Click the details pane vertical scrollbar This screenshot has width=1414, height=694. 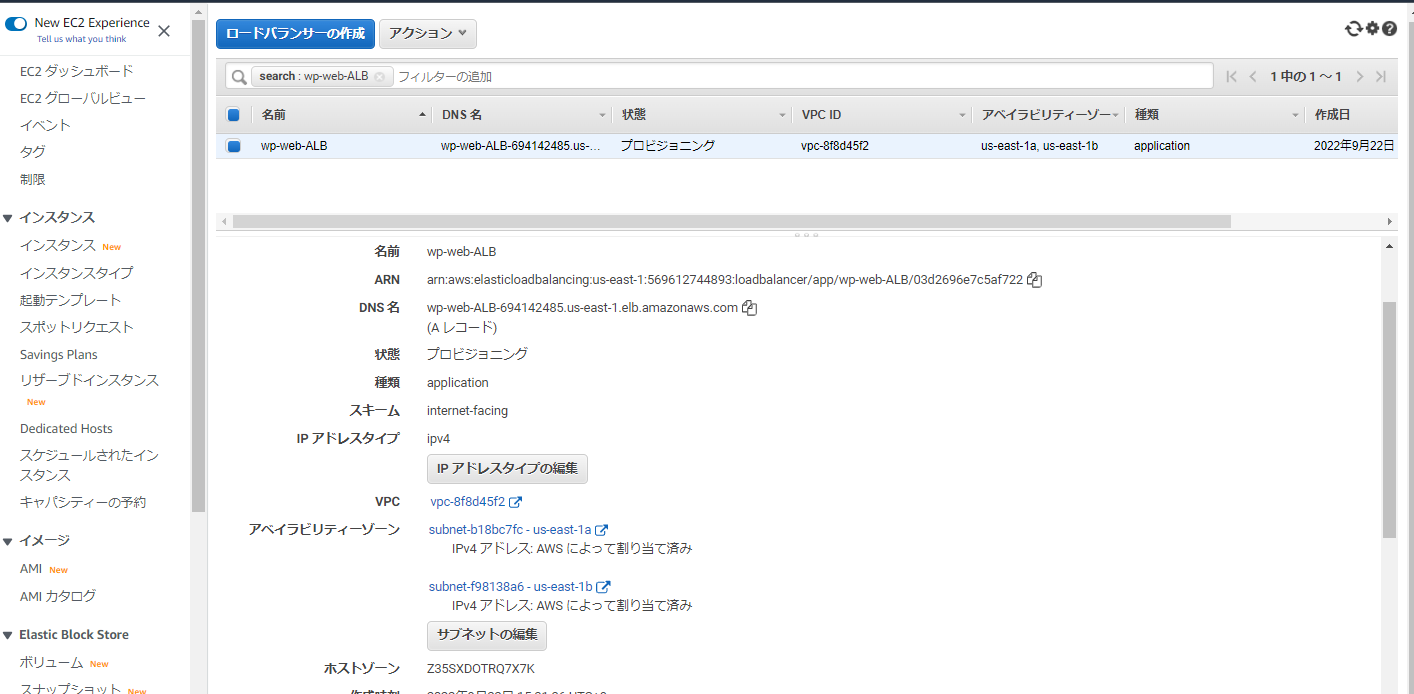click(1389, 419)
